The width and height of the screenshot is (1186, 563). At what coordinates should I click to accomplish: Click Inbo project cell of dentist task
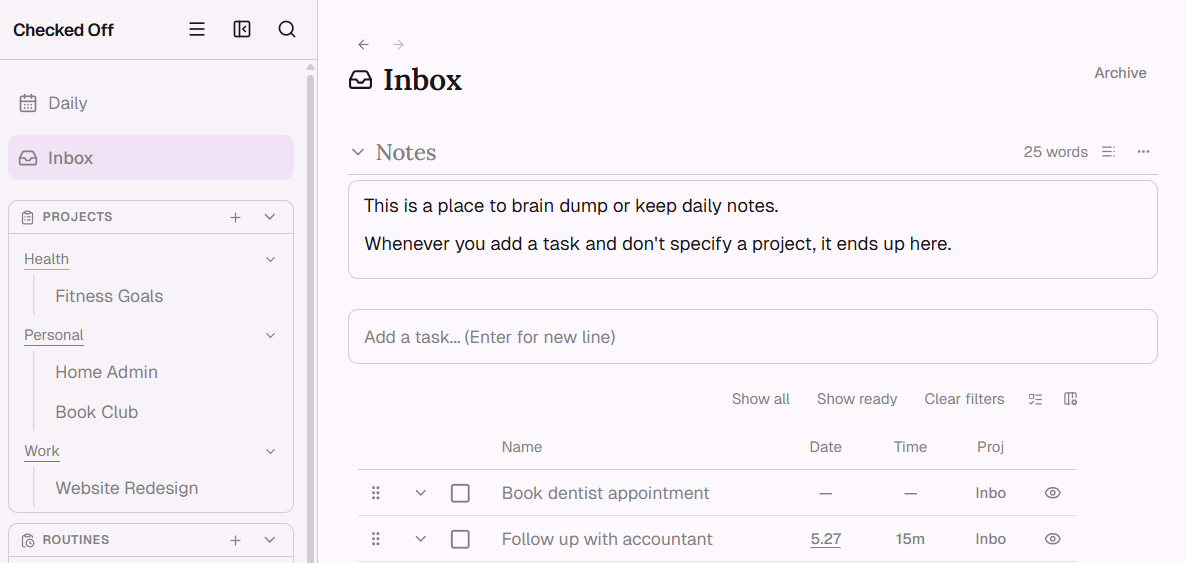click(990, 493)
